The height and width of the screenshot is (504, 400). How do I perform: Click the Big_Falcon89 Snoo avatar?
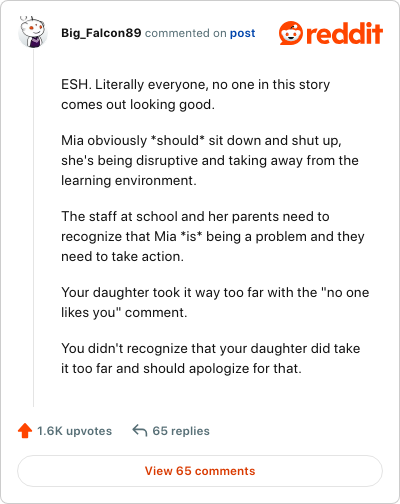coord(33,32)
